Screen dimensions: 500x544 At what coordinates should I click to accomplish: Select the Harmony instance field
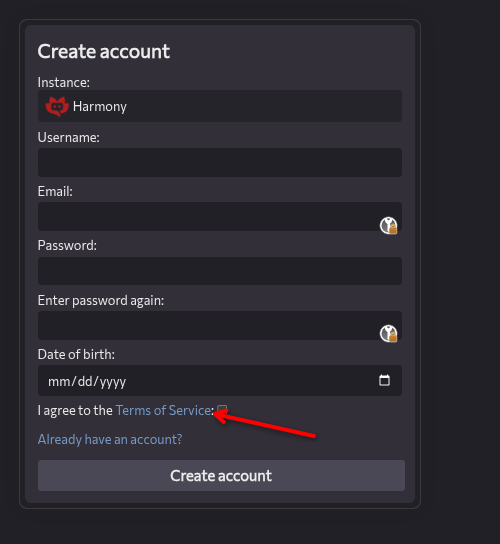(220, 106)
